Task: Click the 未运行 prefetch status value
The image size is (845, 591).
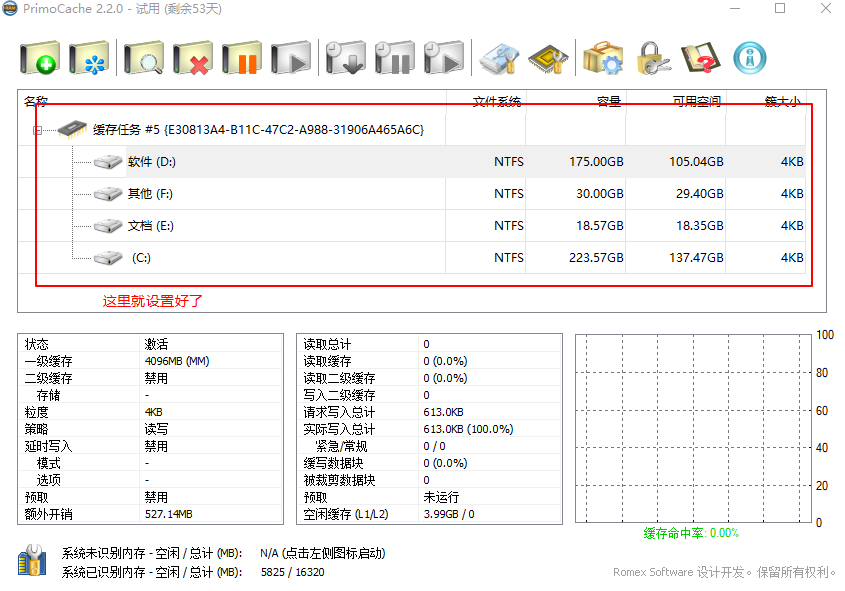Action: point(441,497)
